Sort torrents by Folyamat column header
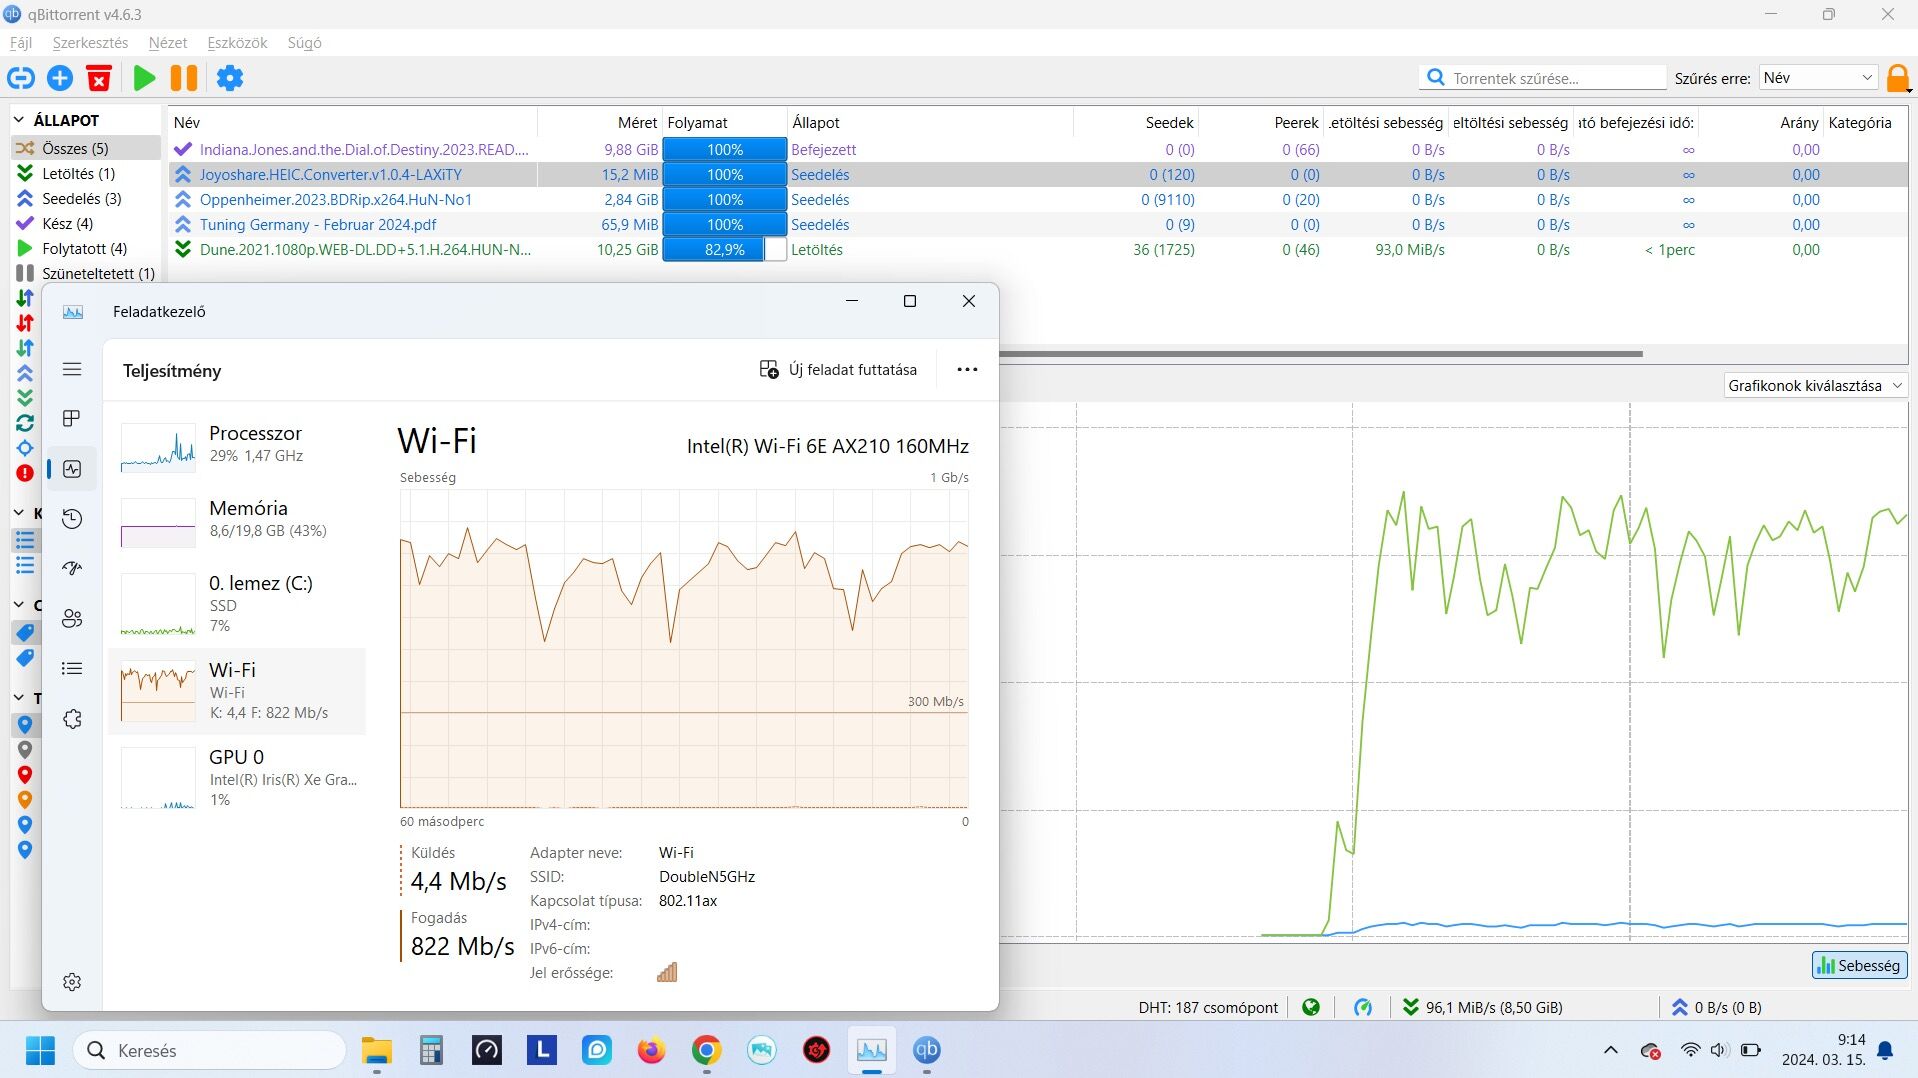 click(724, 122)
